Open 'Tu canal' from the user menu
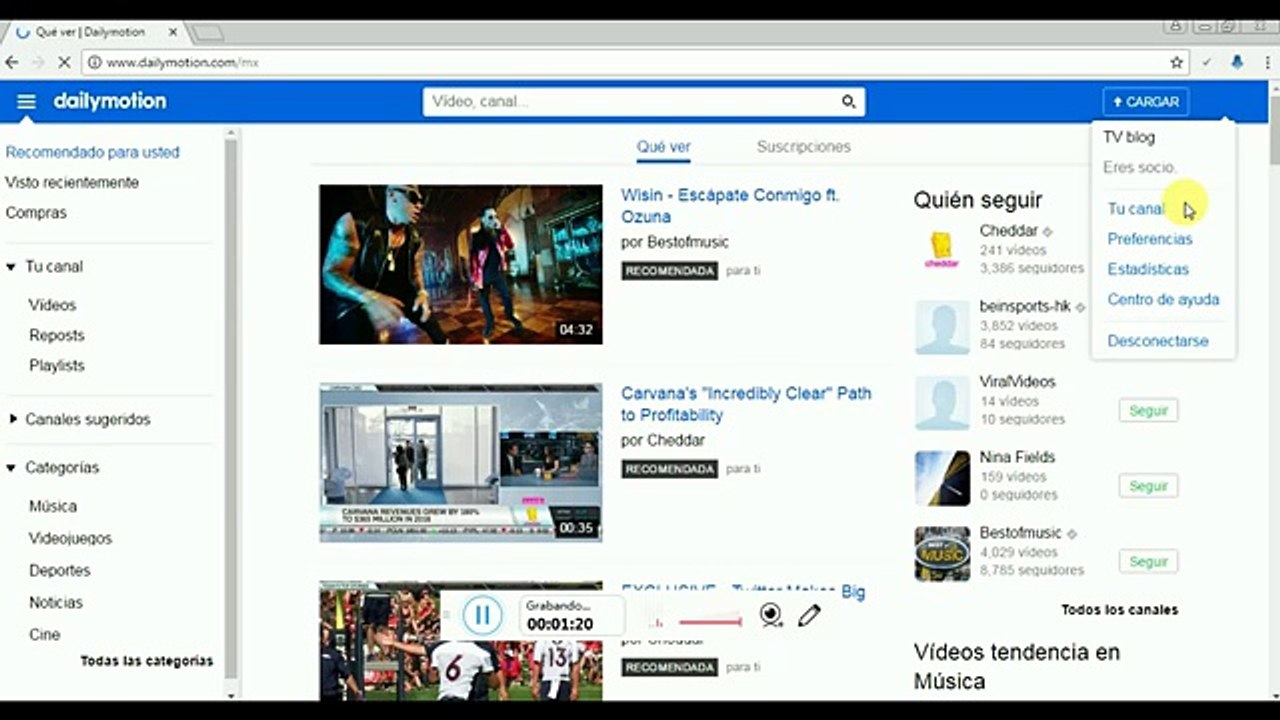Image resolution: width=1280 pixels, height=720 pixels. pos(1136,209)
